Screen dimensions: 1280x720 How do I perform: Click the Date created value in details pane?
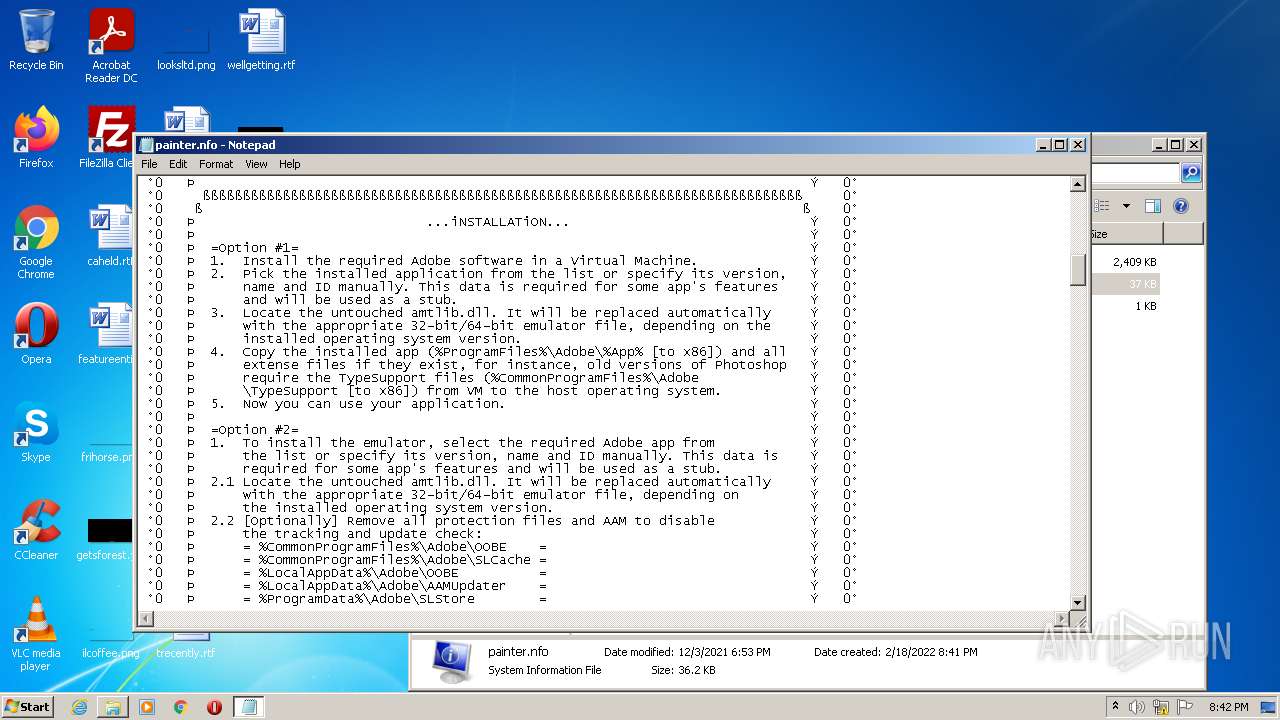[931, 652]
